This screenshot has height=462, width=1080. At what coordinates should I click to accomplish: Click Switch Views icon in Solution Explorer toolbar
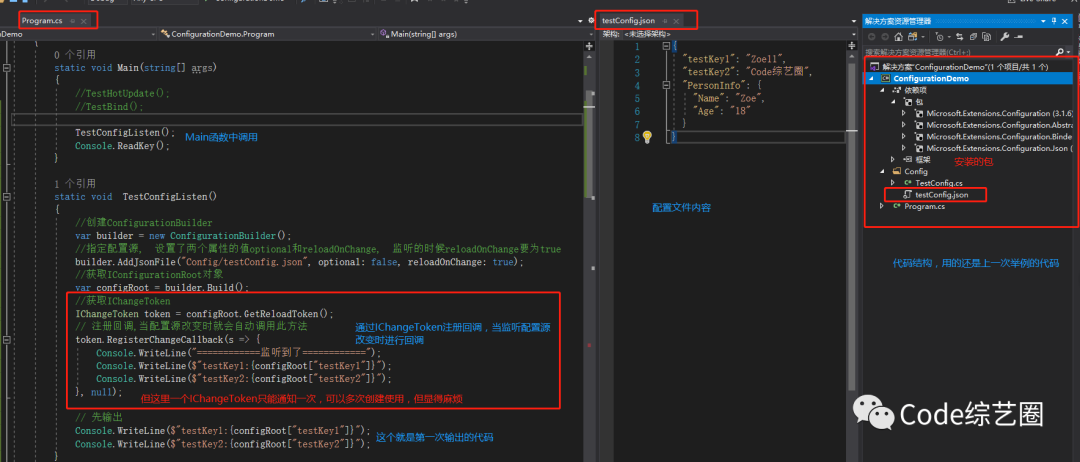(x=913, y=36)
